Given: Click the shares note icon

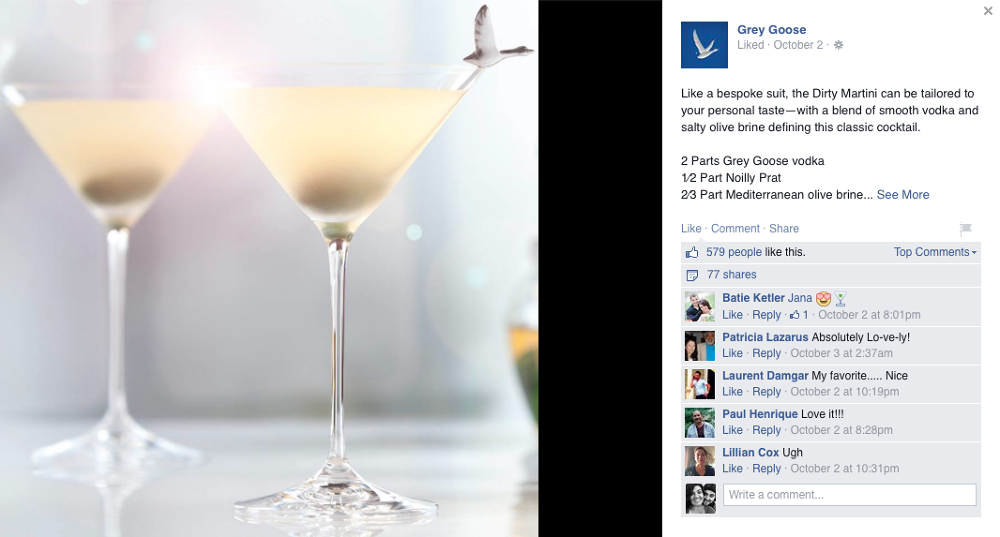Looking at the screenshot, I should (x=692, y=276).
